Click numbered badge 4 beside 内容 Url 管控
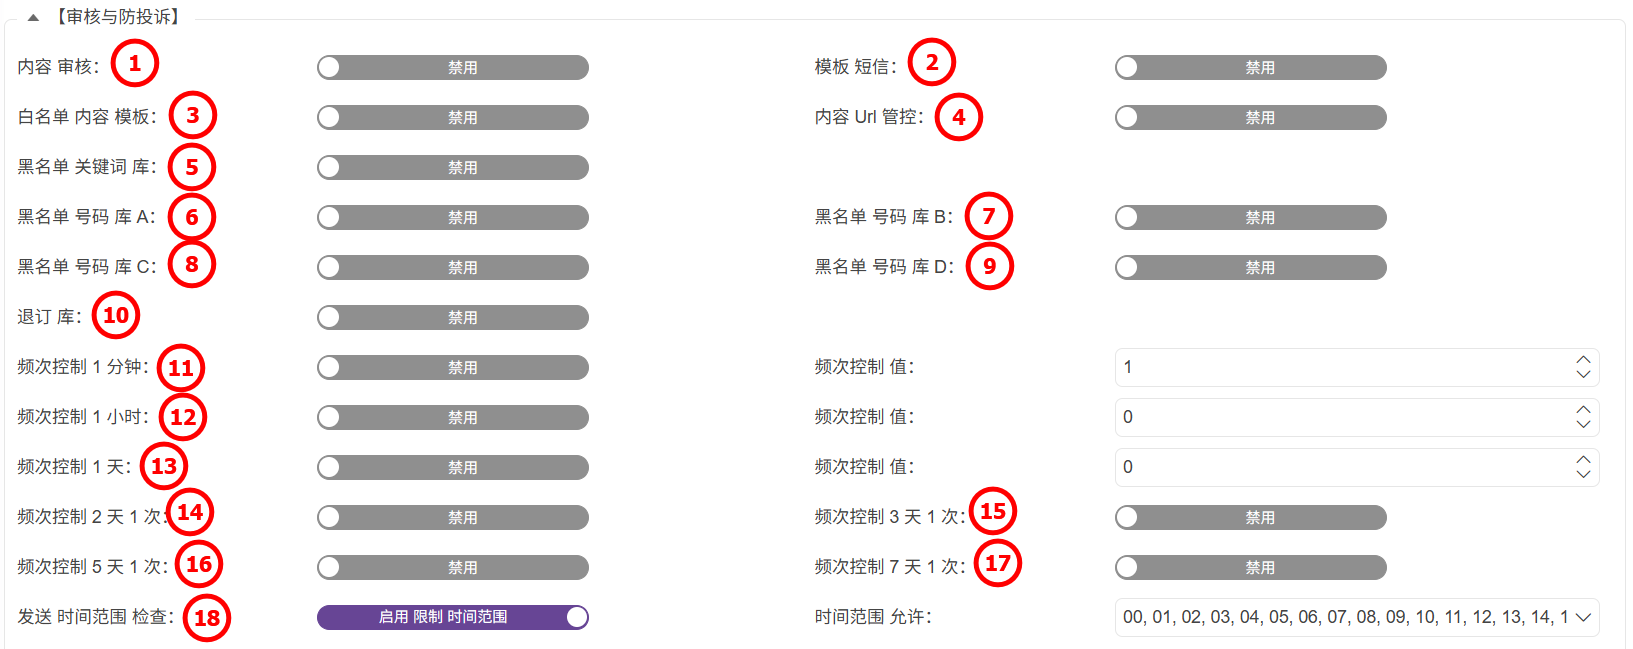Viewport: 1633px width, 649px height. tap(958, 117)
